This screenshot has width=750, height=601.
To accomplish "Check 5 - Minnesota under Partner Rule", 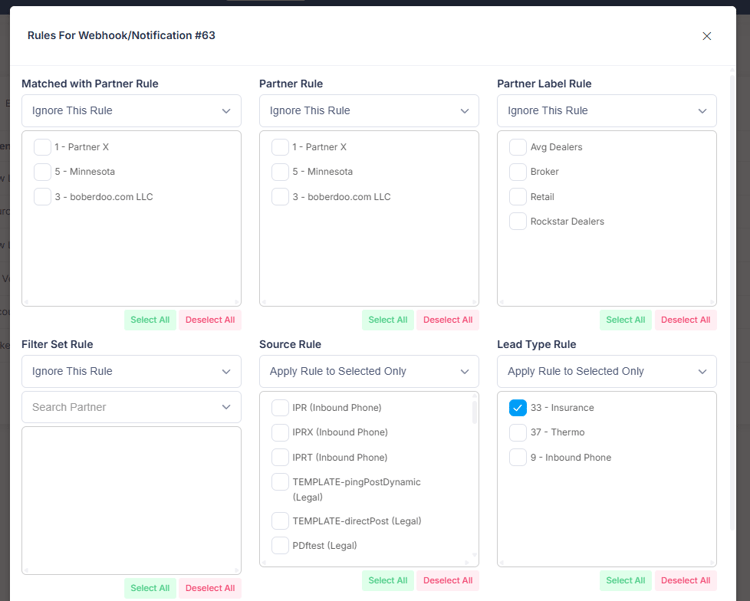I will click(280, 172).
